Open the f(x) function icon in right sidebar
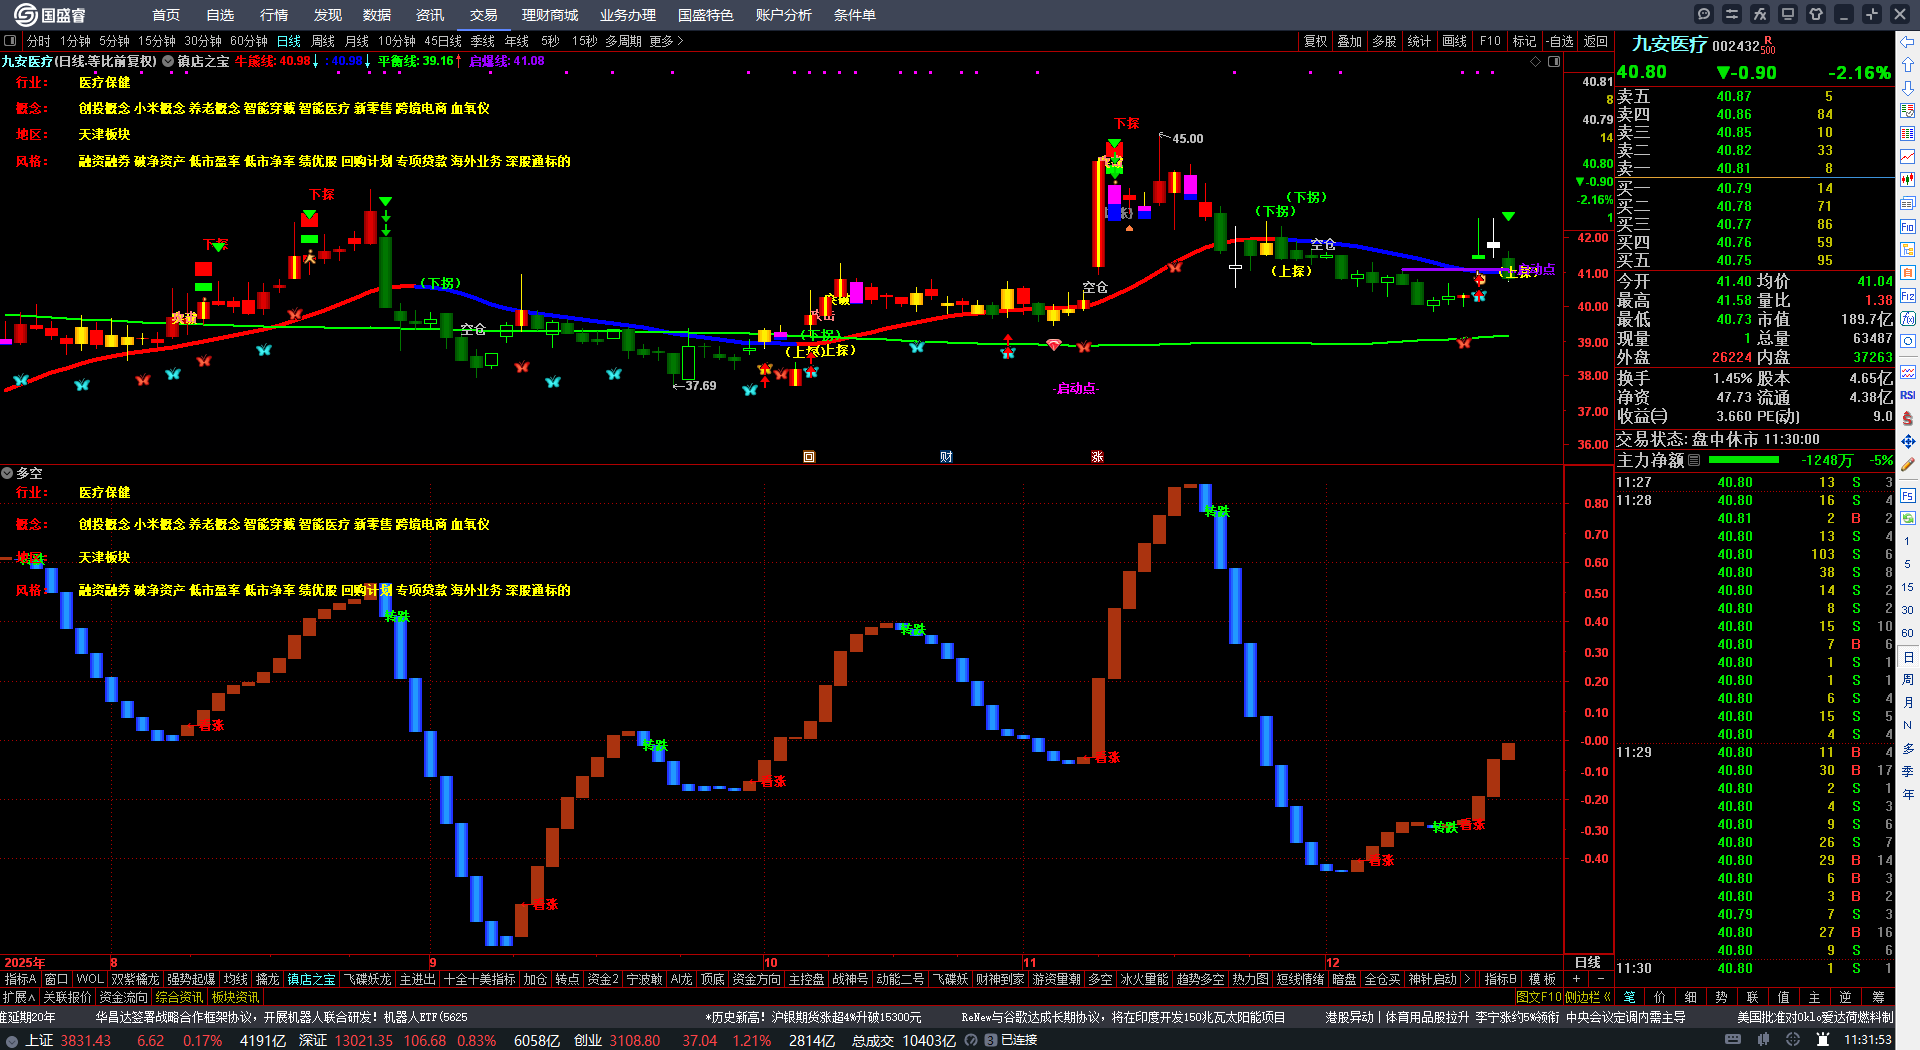This screenshot has height=1050, width=1920. pos(1908,318)
